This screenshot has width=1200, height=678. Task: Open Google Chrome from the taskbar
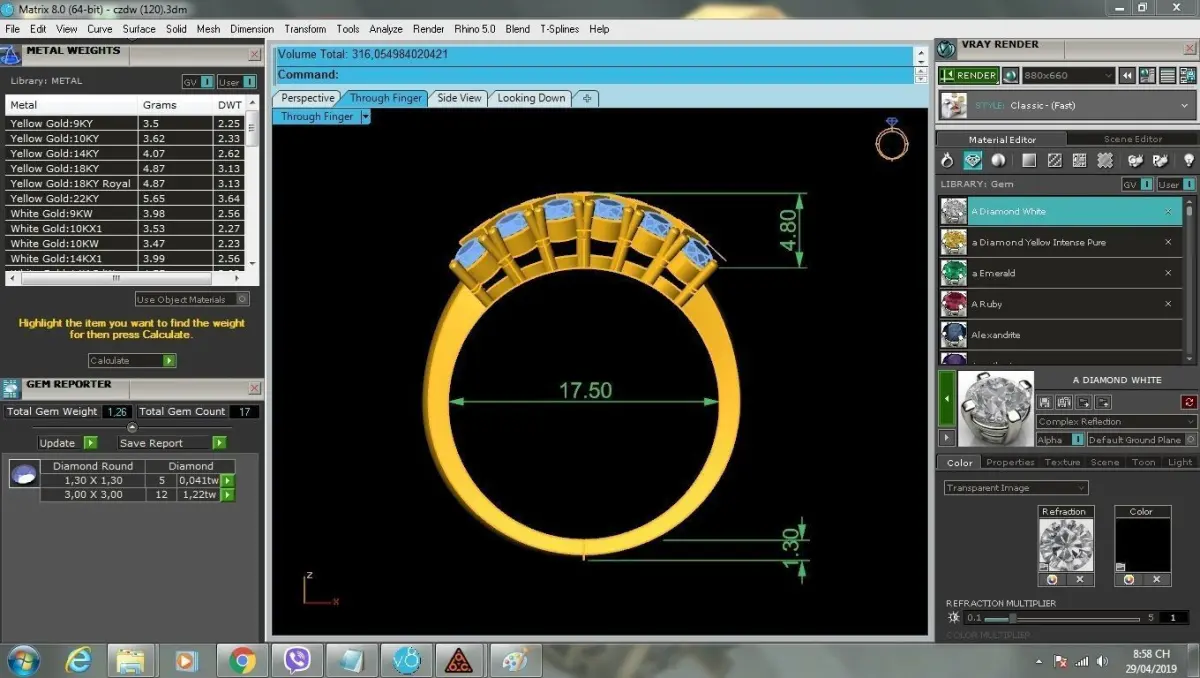241,660
